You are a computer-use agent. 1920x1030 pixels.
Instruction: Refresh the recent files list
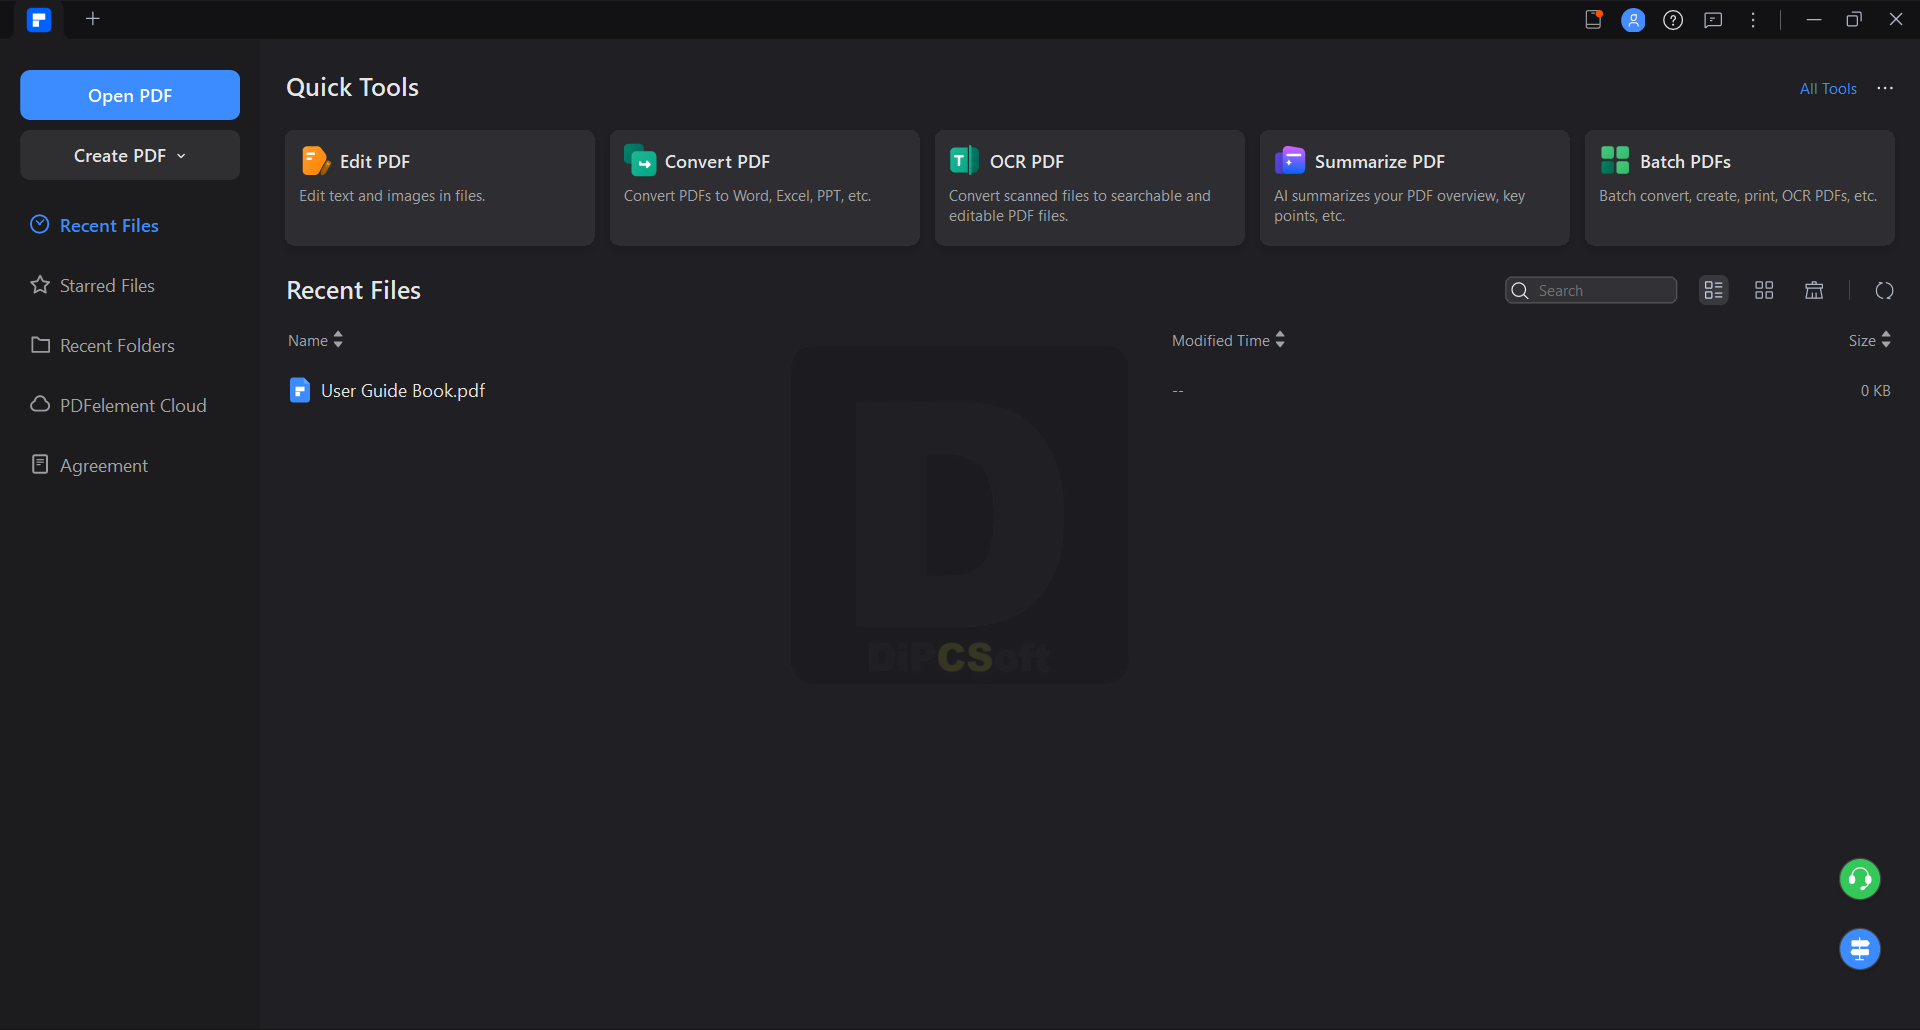pos(1885,290)
